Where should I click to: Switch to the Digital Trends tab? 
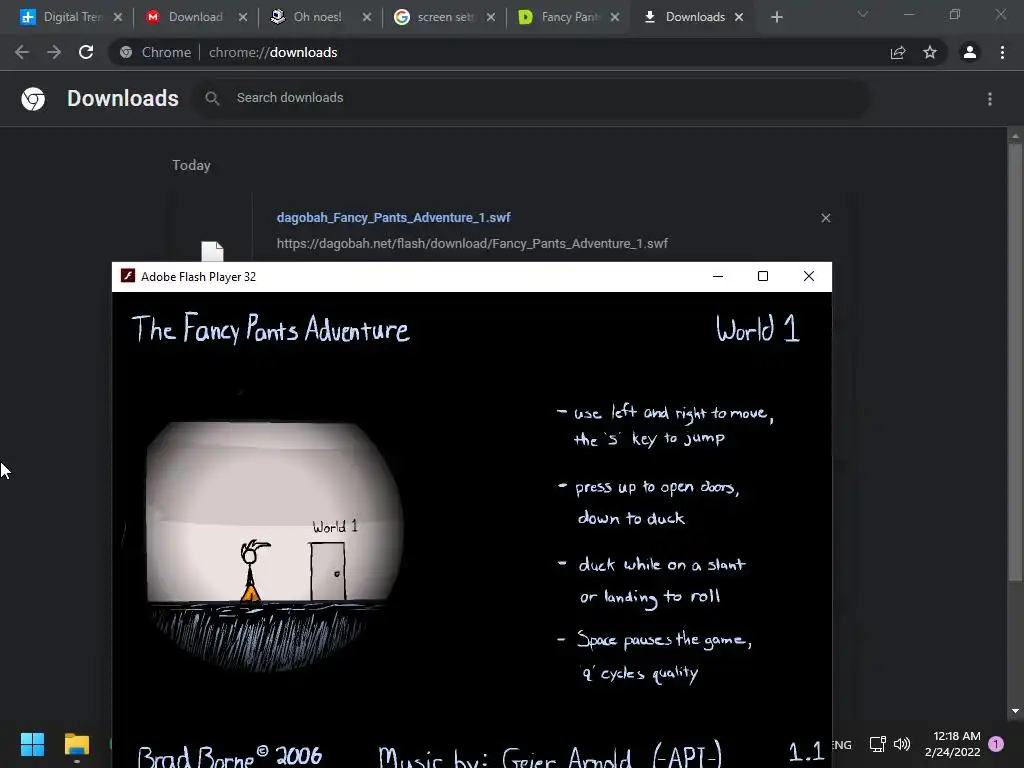pos(61,17)
